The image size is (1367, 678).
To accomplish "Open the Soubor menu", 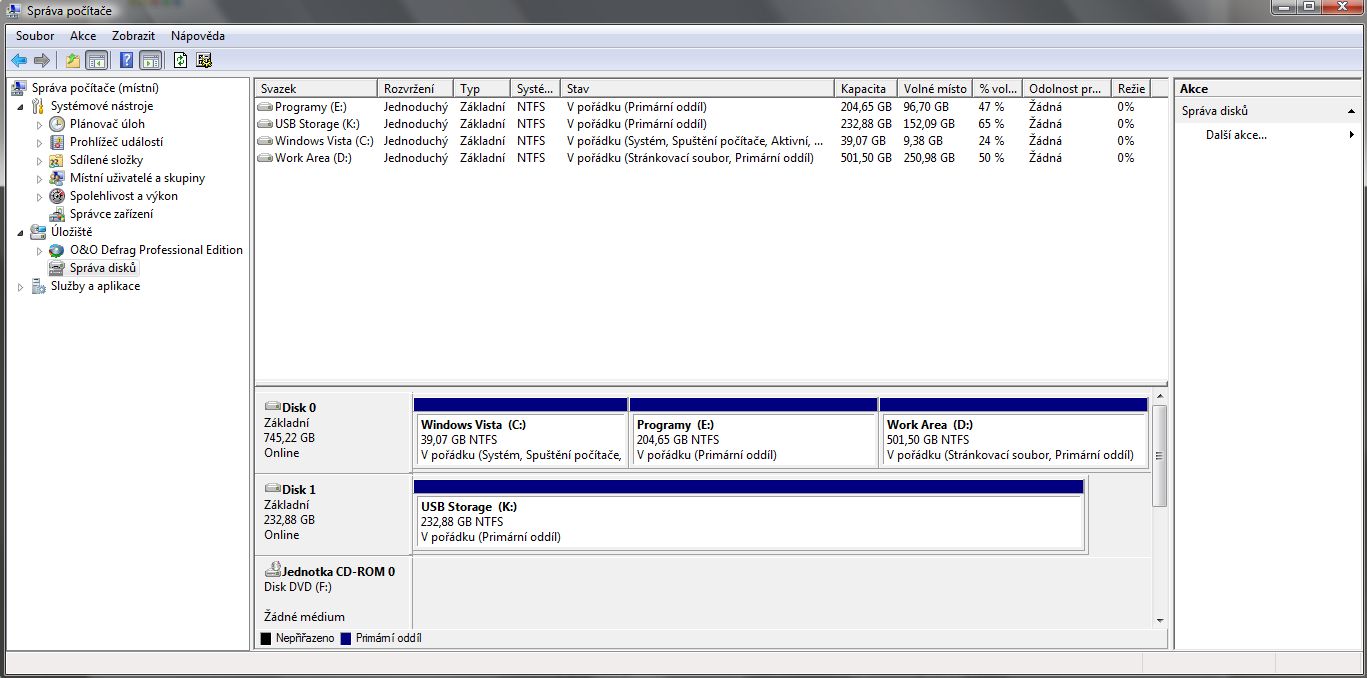I will pyautogui.click(x=35, y=36).
